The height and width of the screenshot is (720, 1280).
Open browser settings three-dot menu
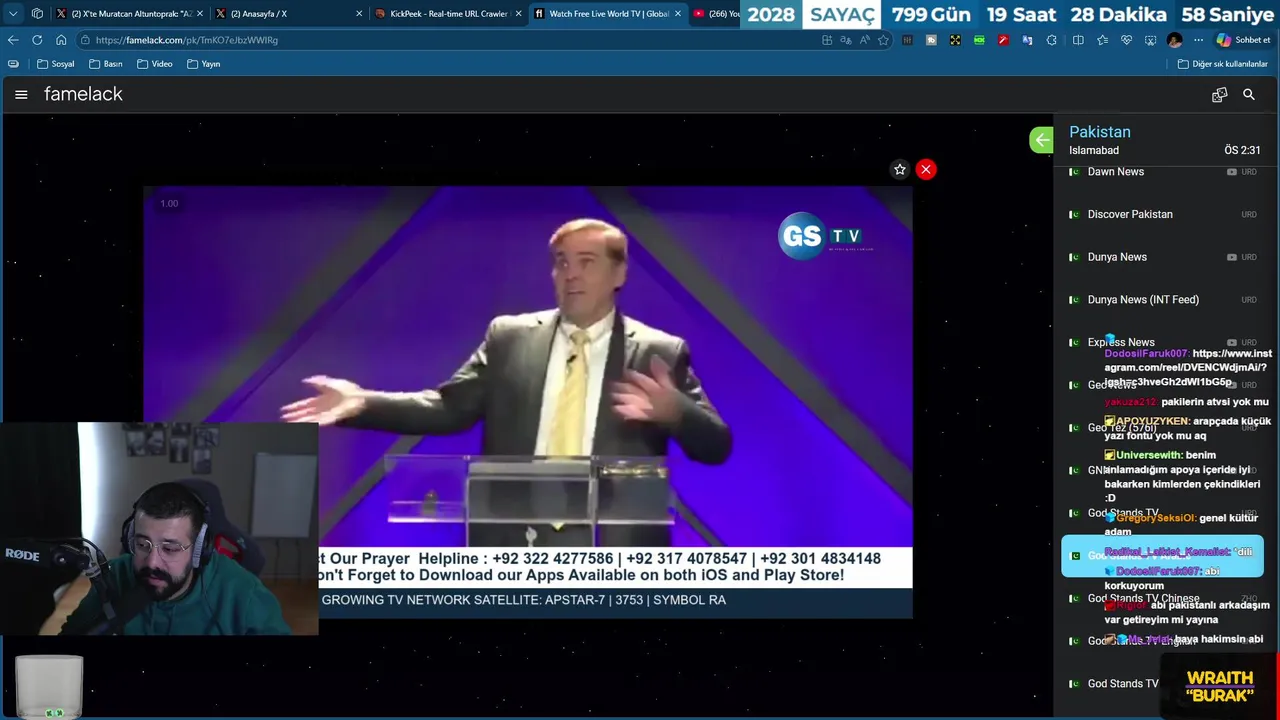1198,40
